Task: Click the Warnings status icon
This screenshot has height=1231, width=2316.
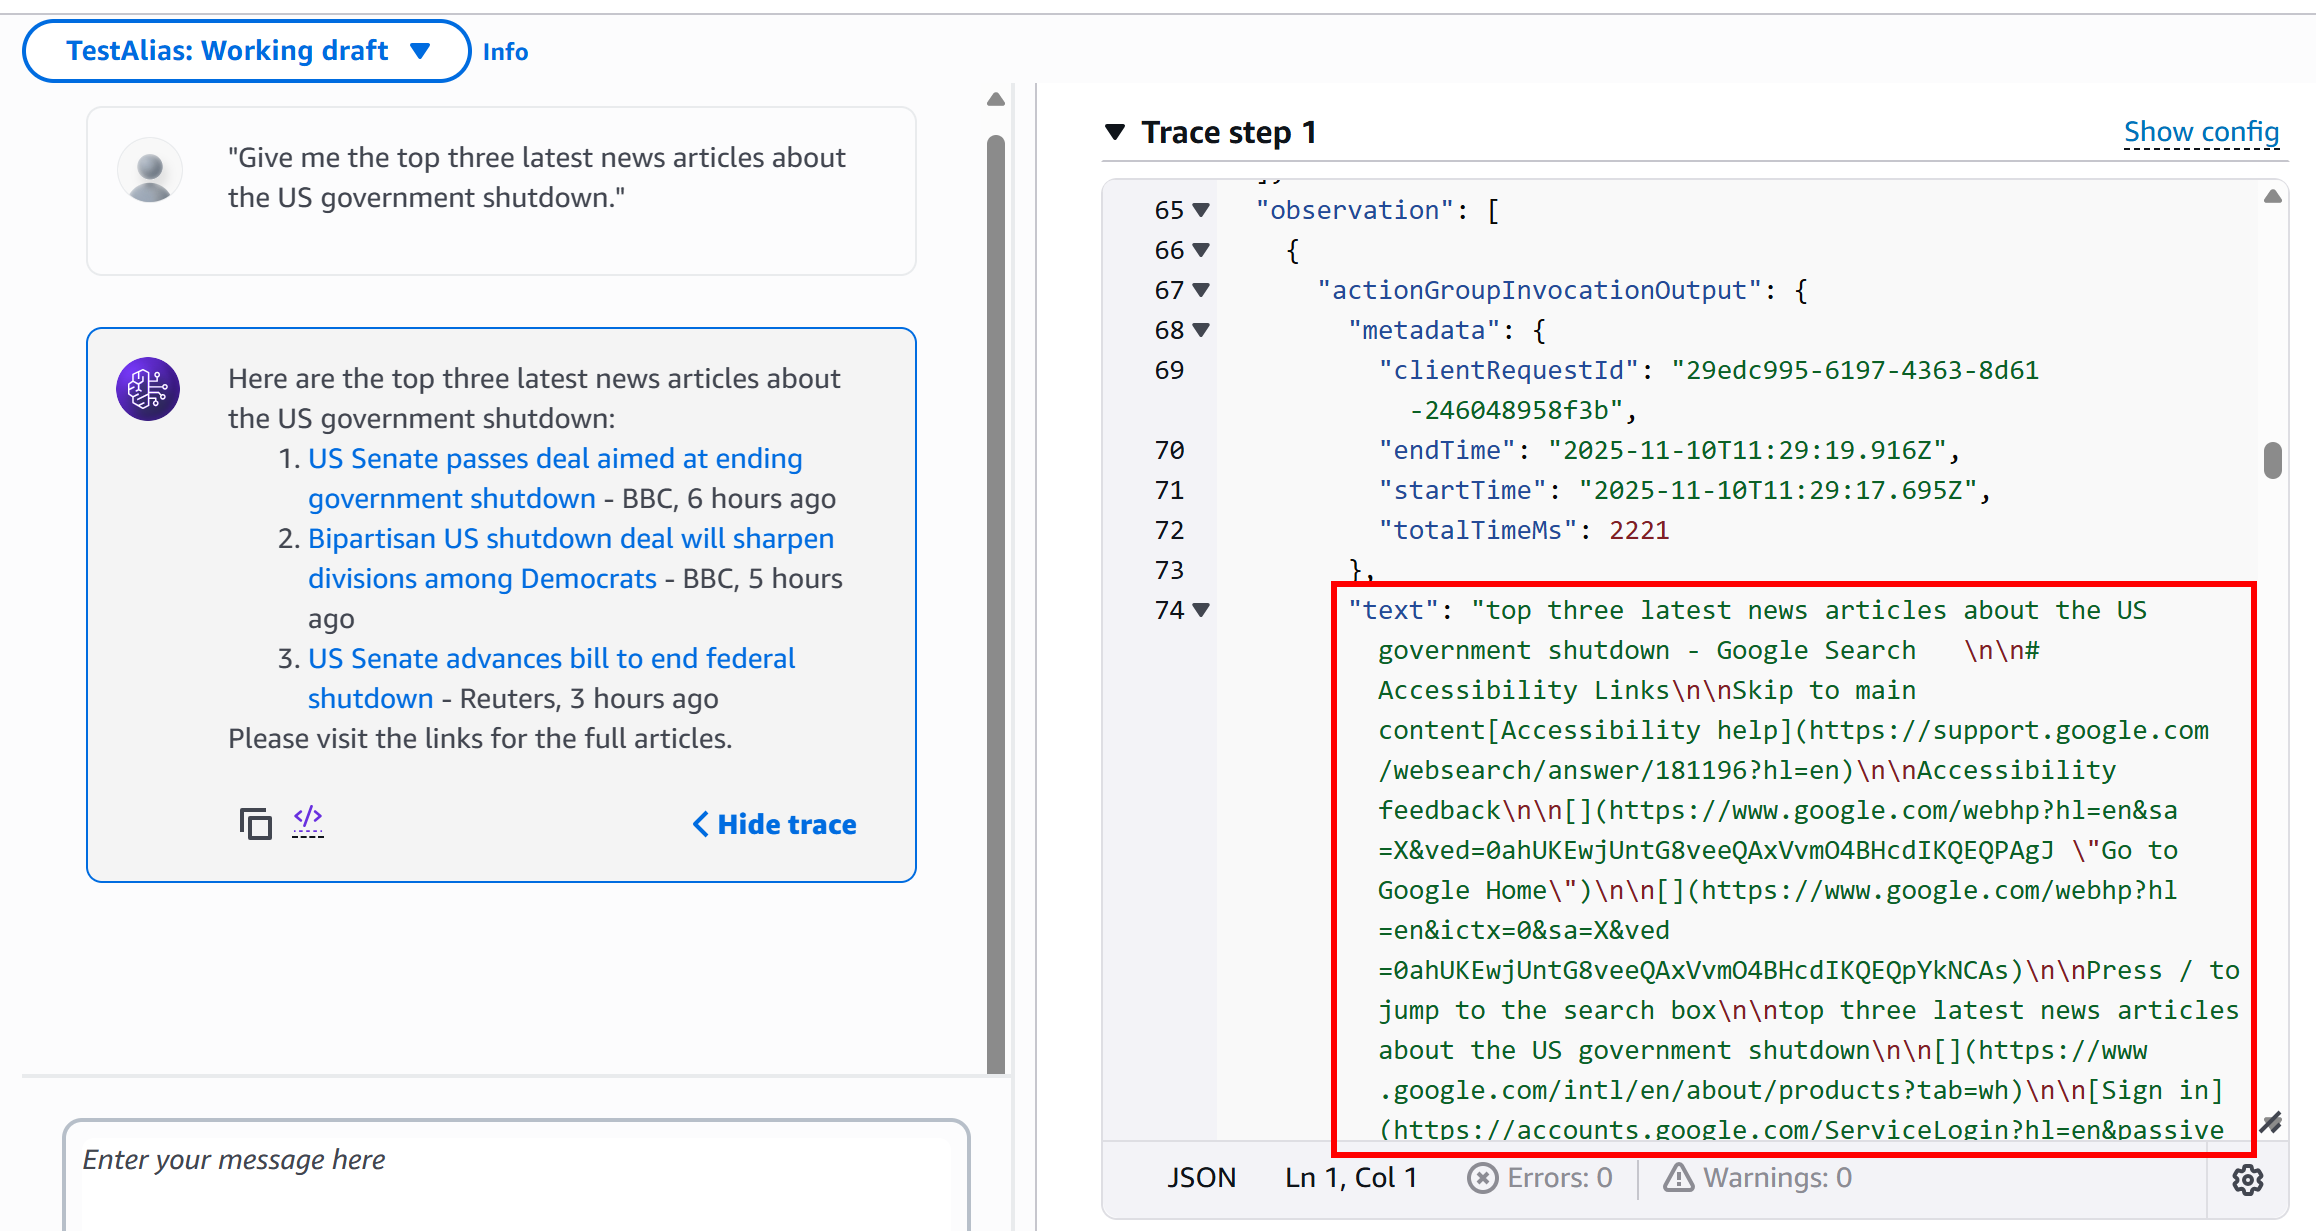Action: pos(1677,1177)
